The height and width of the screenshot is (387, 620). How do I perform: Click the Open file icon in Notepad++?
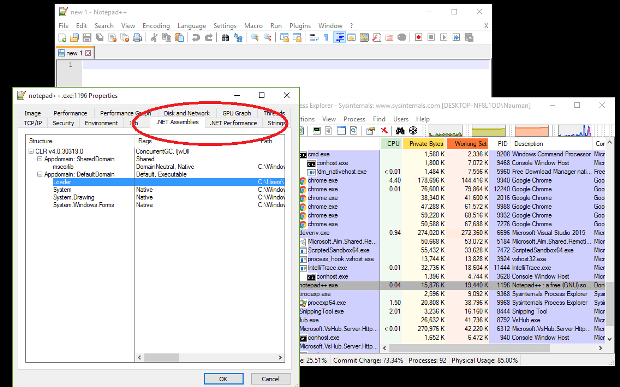[x=74, y=38]
